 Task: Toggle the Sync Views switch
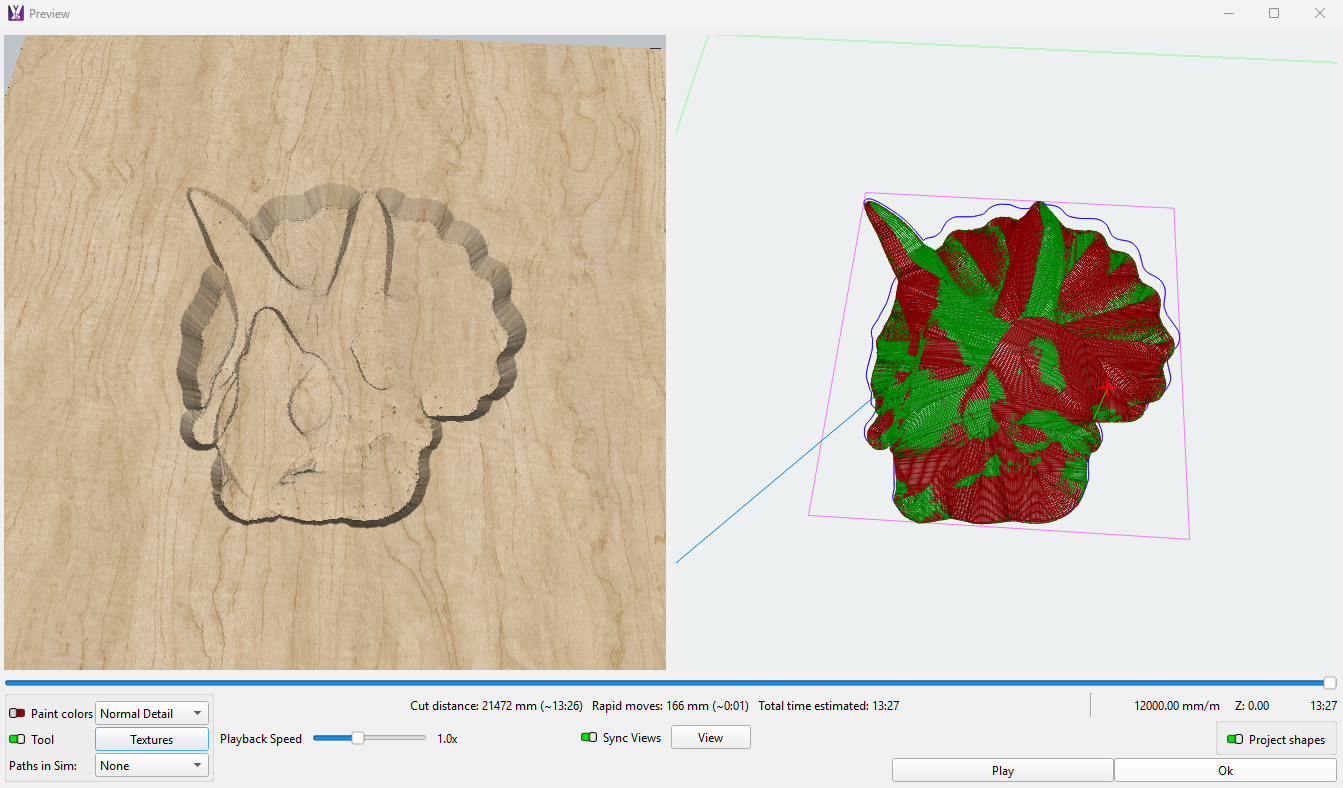pyautogui.click(x=589, y=737)
